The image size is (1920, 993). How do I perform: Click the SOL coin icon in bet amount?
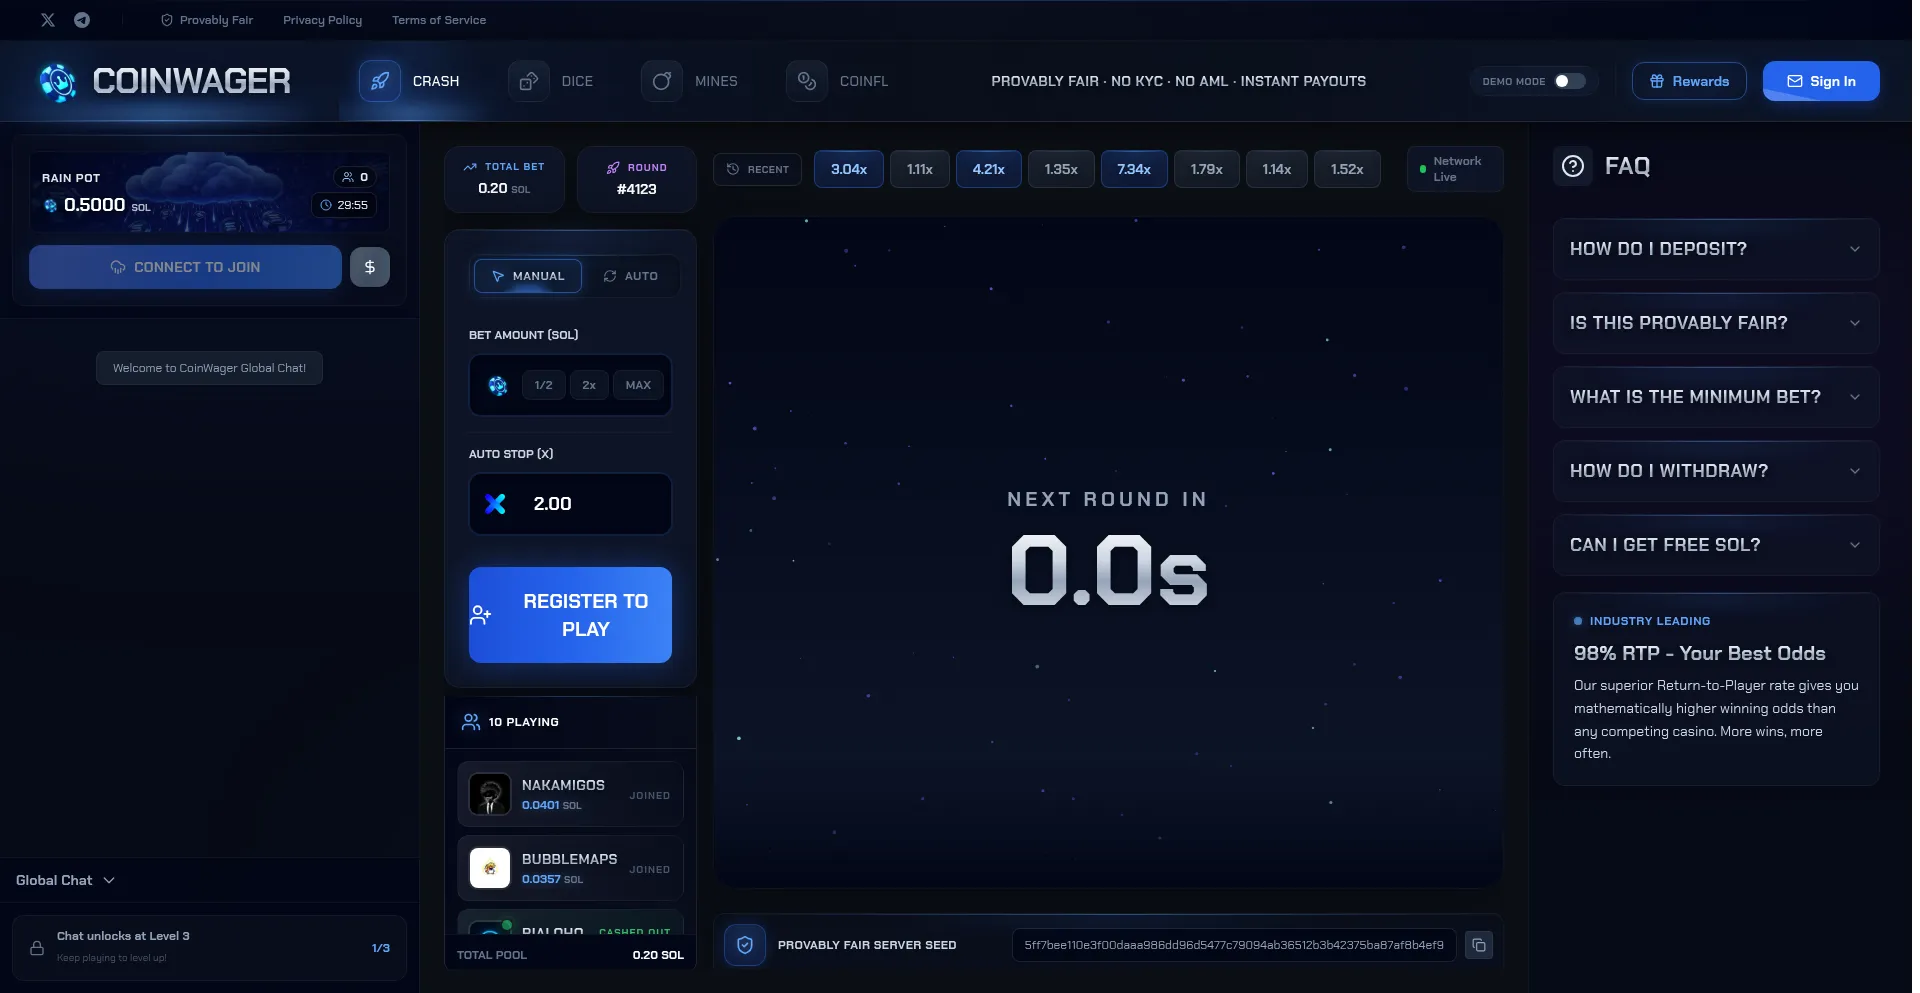coord(497,385)
